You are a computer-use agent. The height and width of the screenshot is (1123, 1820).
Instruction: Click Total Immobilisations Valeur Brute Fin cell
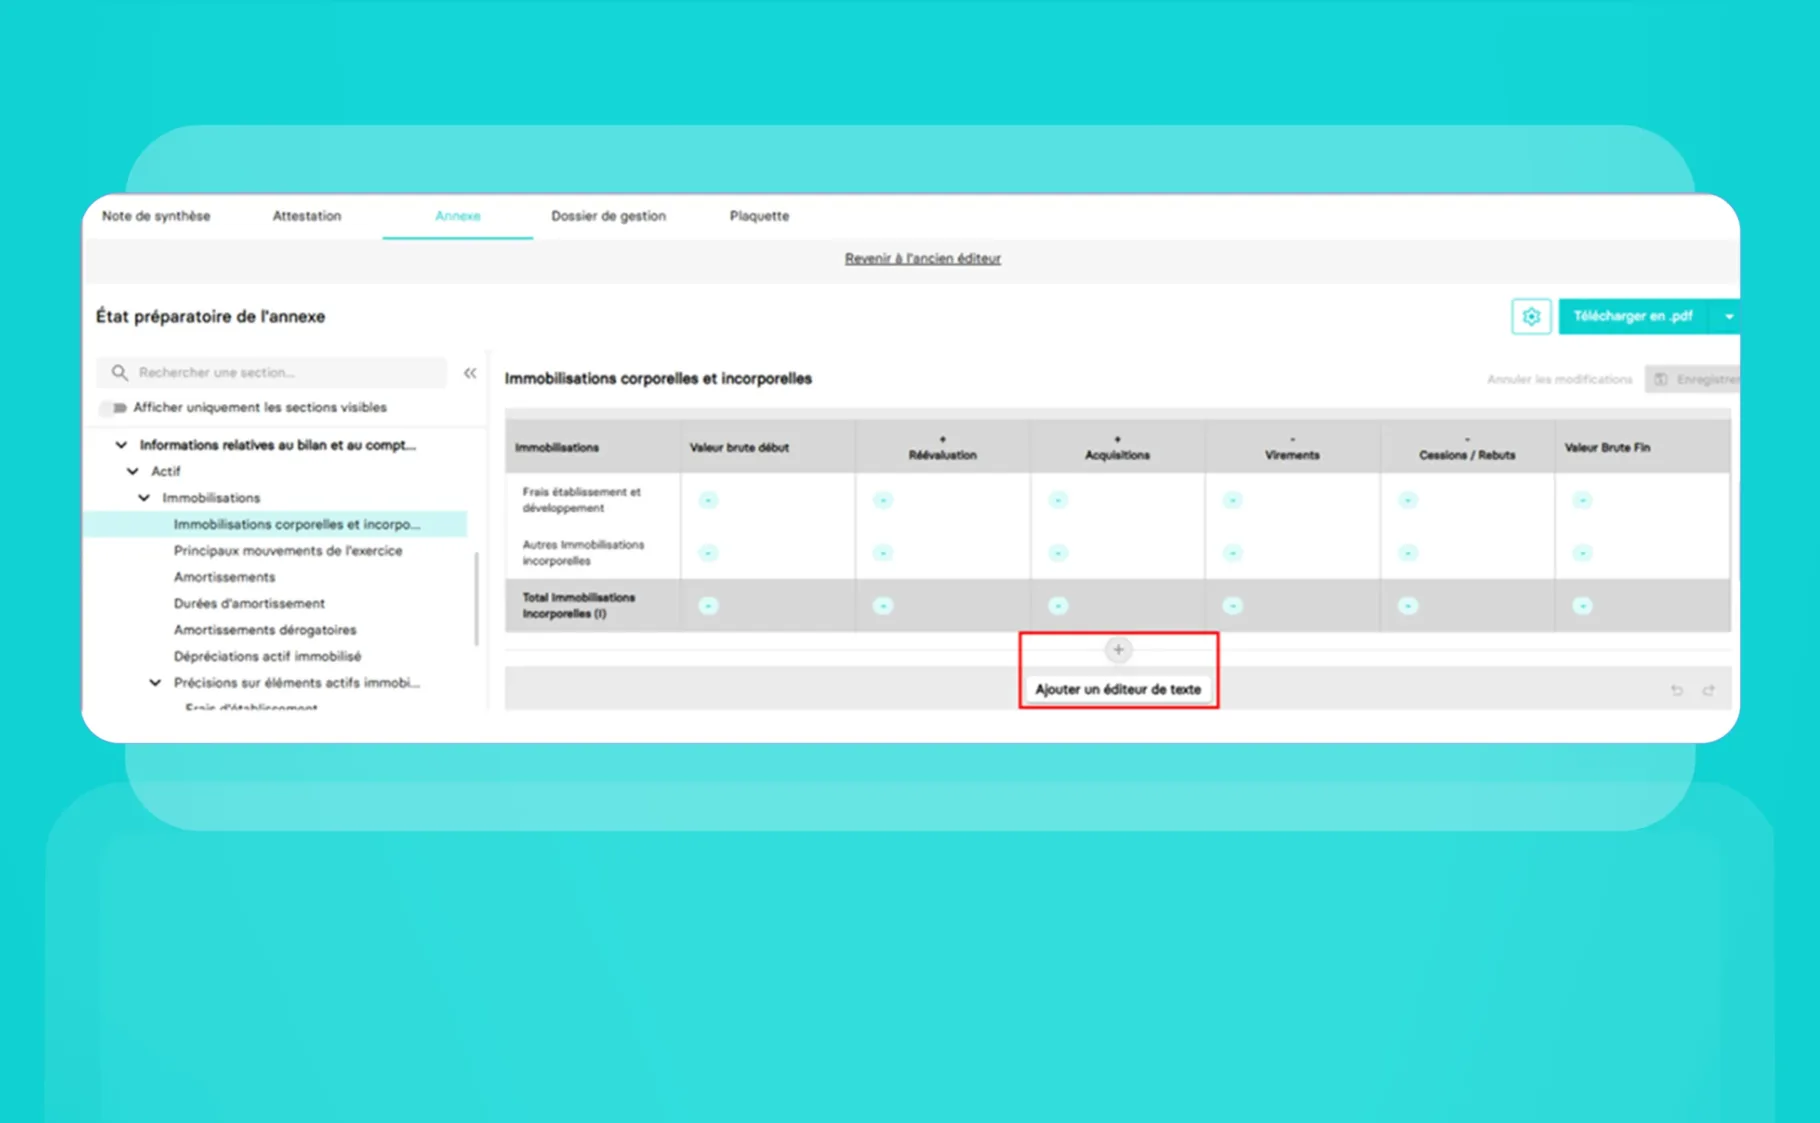pyautogui.click(x=1642, y=606)
